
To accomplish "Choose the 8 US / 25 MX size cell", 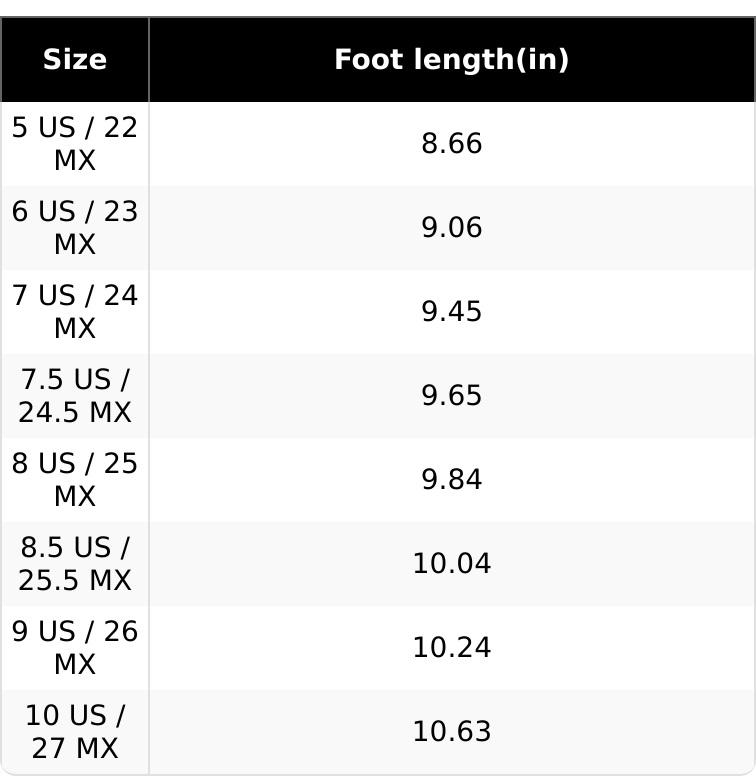I will (75, 480).
